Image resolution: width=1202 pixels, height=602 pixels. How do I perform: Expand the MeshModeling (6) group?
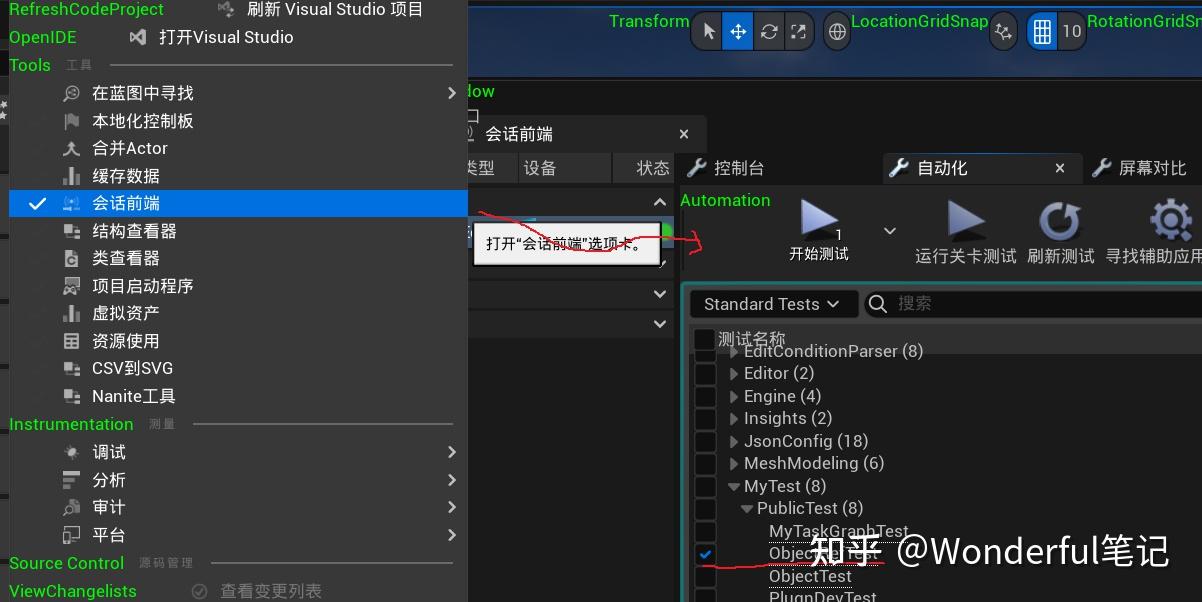(x=735, y=464)
